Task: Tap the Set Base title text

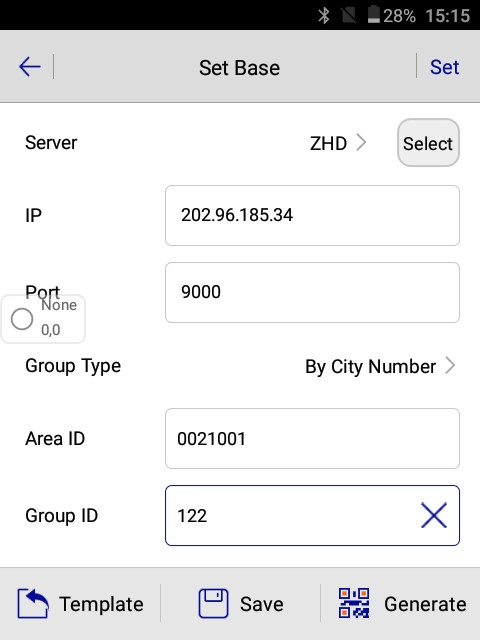Action: 239,67
